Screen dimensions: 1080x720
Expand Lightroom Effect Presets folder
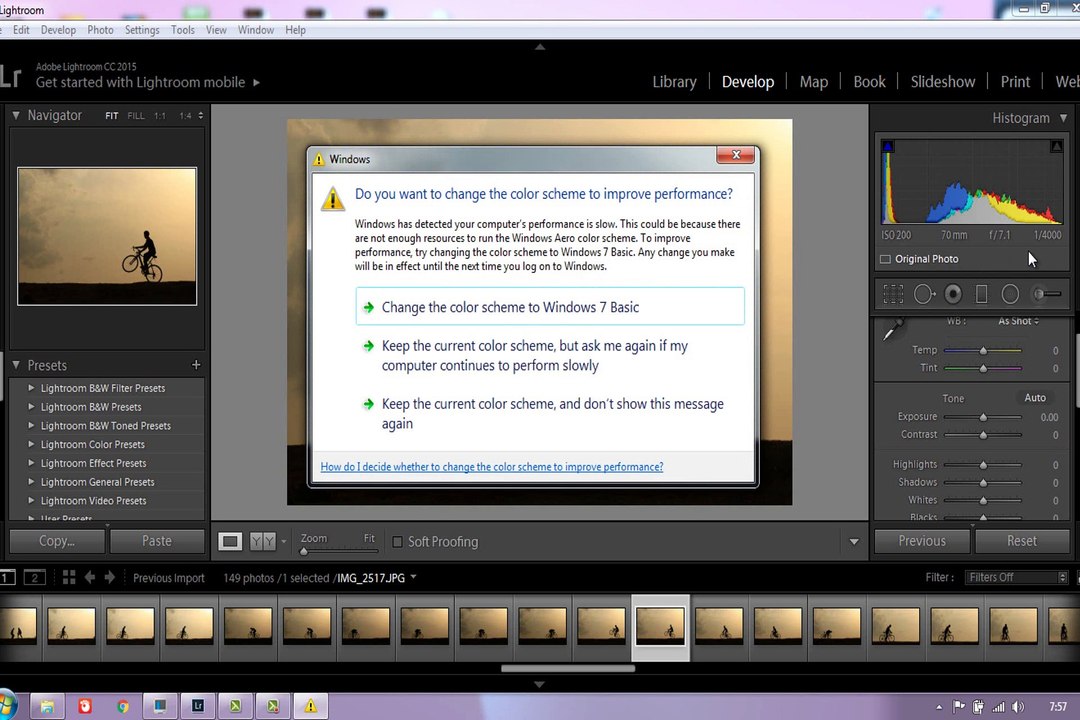[31, 463]
